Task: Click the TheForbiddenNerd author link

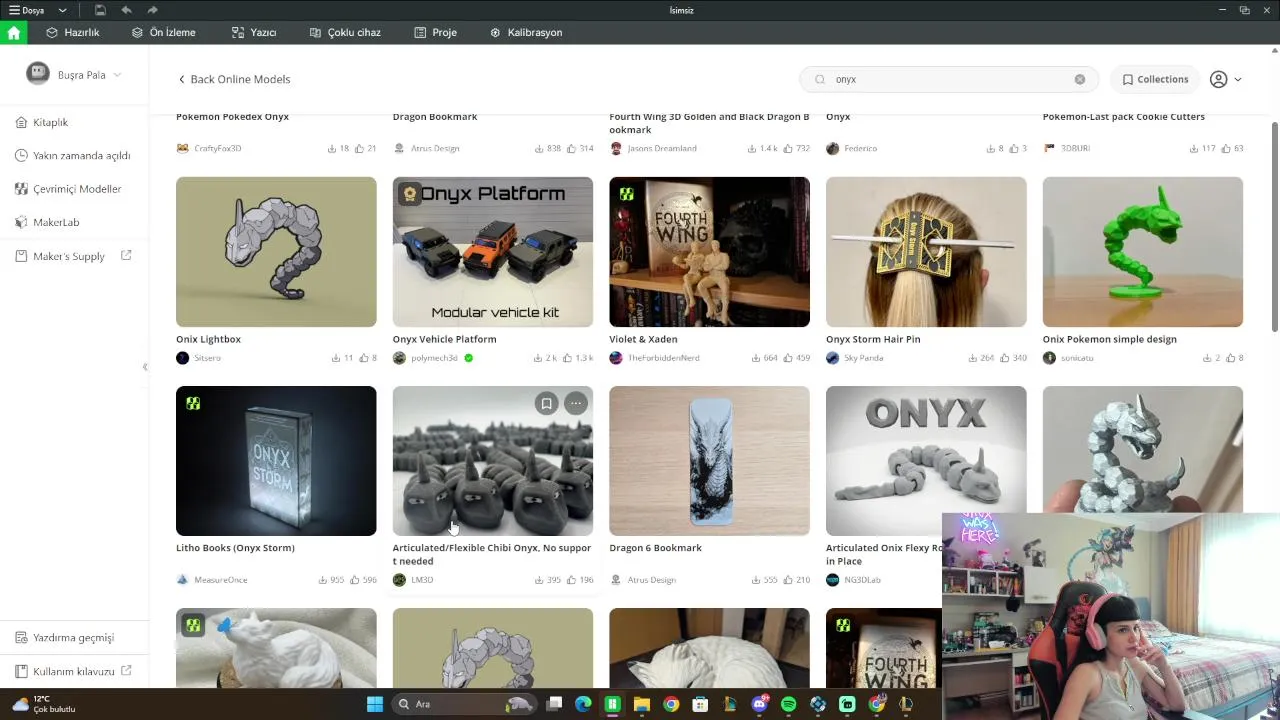Action: click(x=663, y=358)
